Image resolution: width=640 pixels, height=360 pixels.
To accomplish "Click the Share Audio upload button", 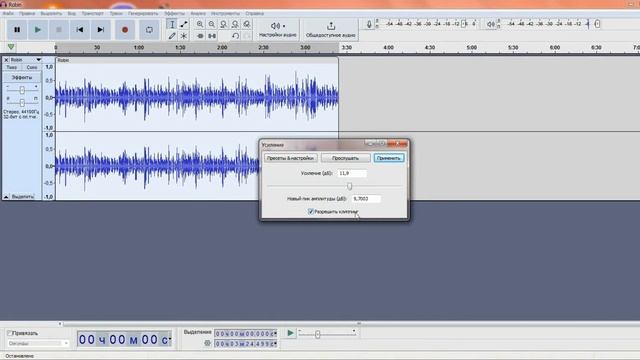I will coord(331,29).
